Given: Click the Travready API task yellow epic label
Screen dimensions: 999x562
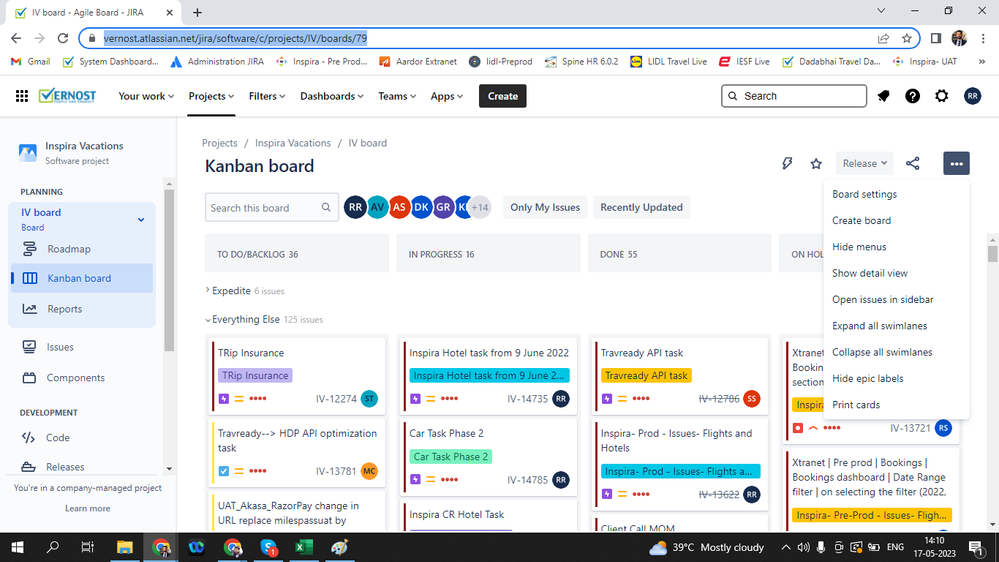Looking at the screenshot, I should click(646, 375).
